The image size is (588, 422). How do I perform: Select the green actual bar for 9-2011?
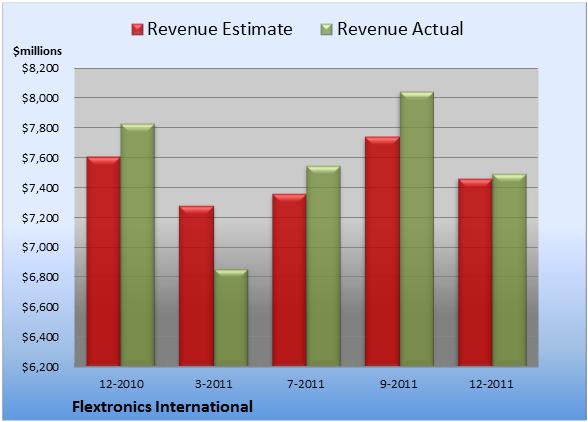pyautogui.click(x=417, y=229)
